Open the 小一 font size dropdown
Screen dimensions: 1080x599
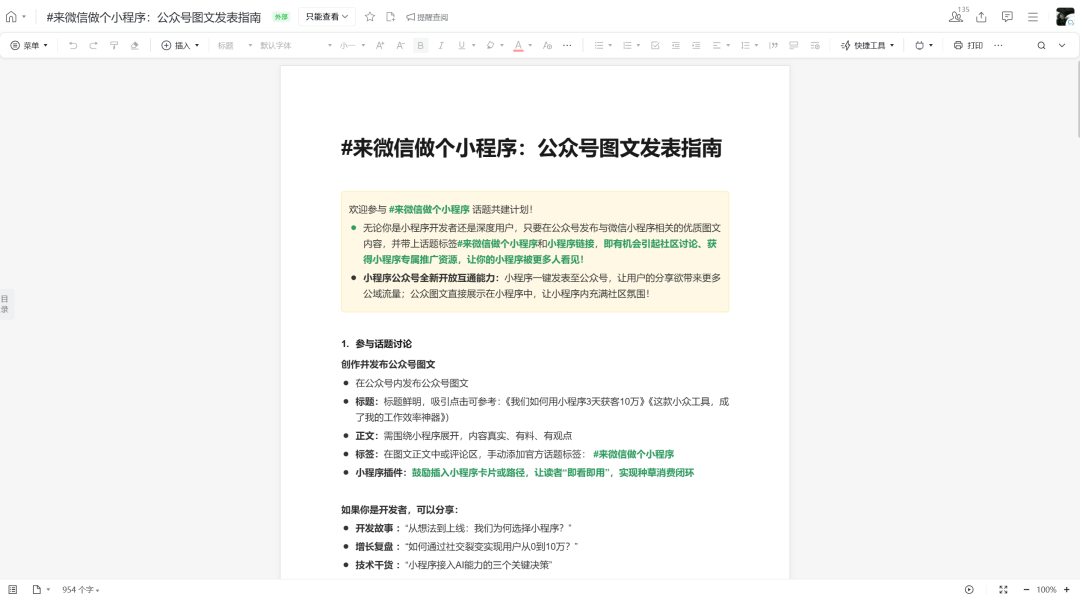(x=352, y=45)
